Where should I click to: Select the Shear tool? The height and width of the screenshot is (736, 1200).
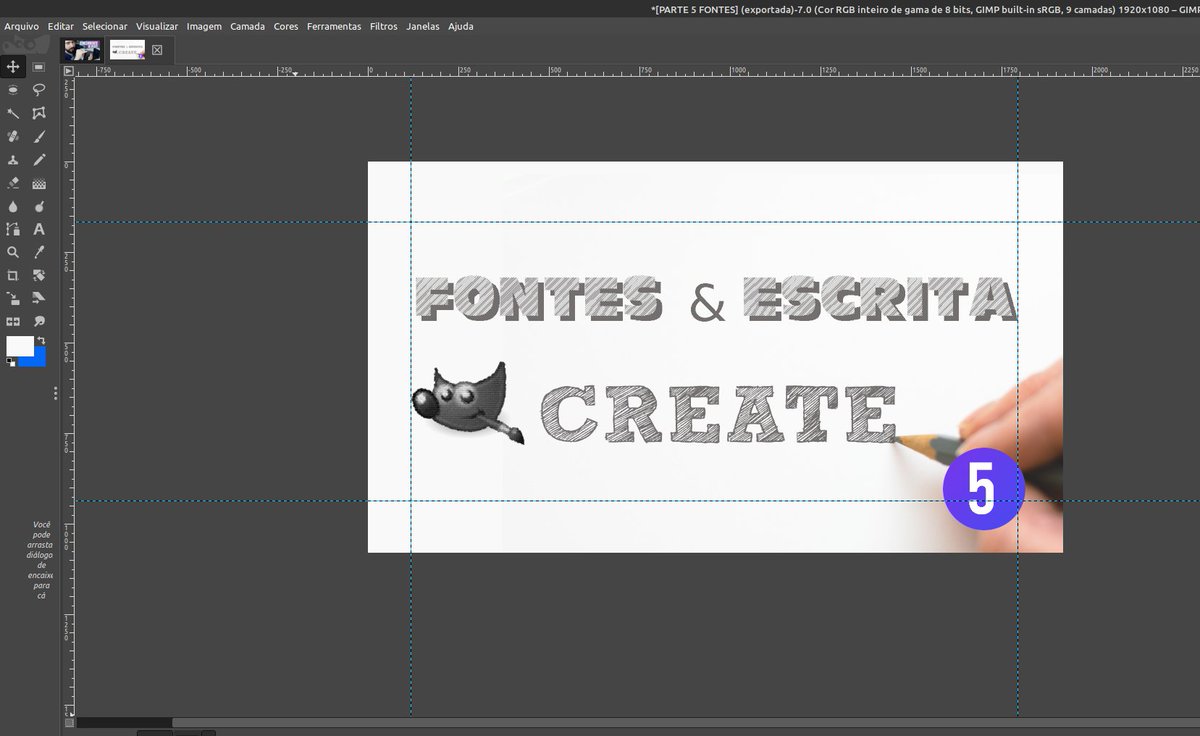coord(39,298)
